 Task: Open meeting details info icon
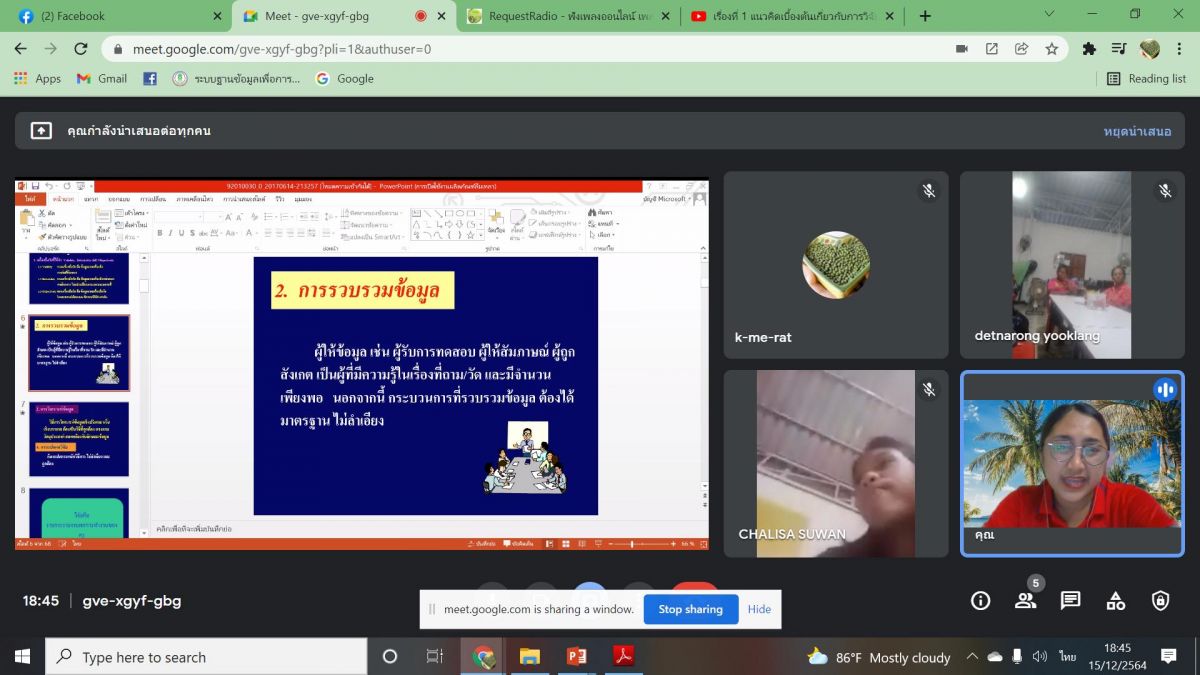(980, 600)
